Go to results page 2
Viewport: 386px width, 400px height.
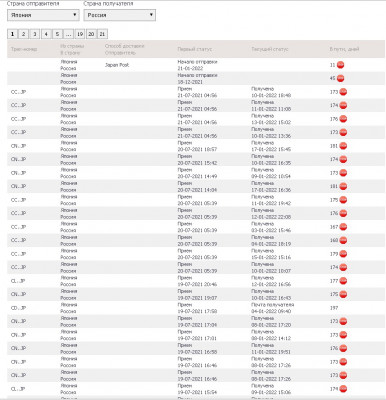coord(23,34)
